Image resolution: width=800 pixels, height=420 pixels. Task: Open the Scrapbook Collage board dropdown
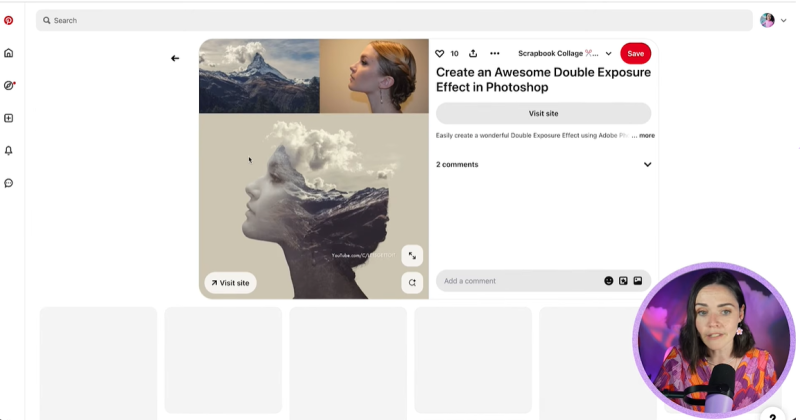[565, 54]
